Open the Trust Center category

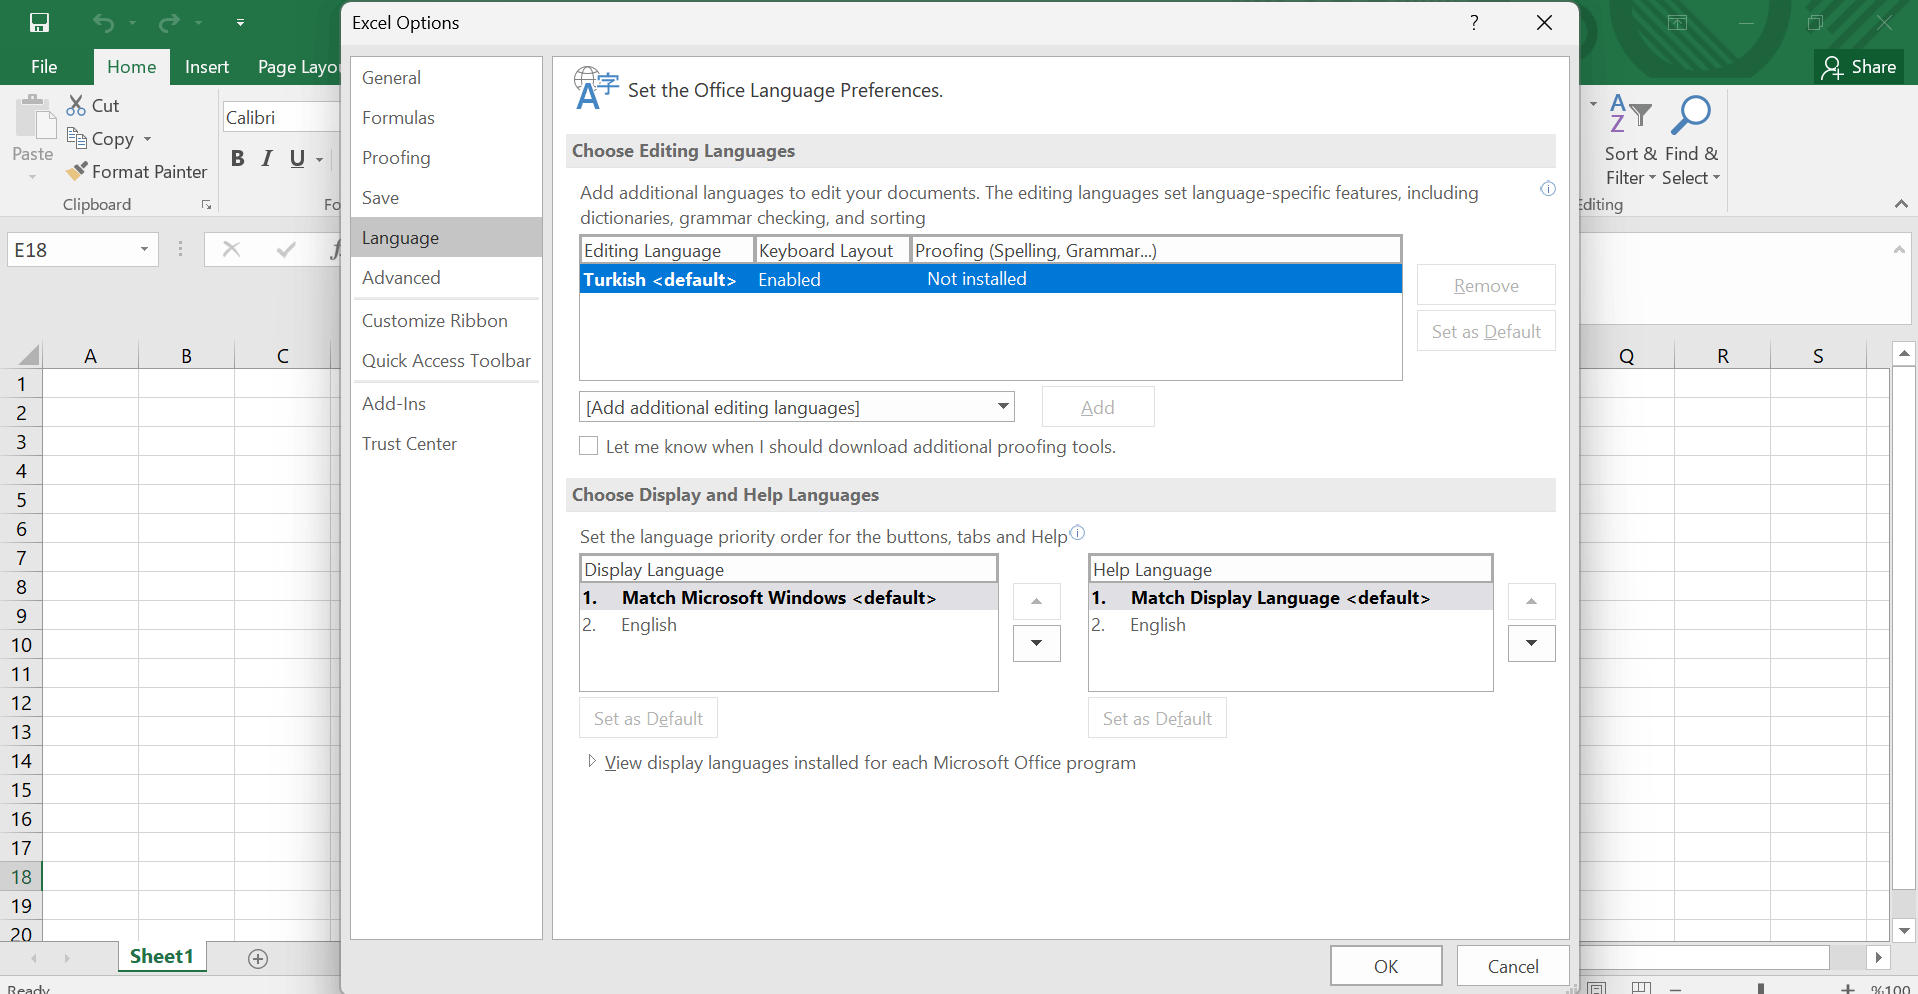click(x=446, y=444)
